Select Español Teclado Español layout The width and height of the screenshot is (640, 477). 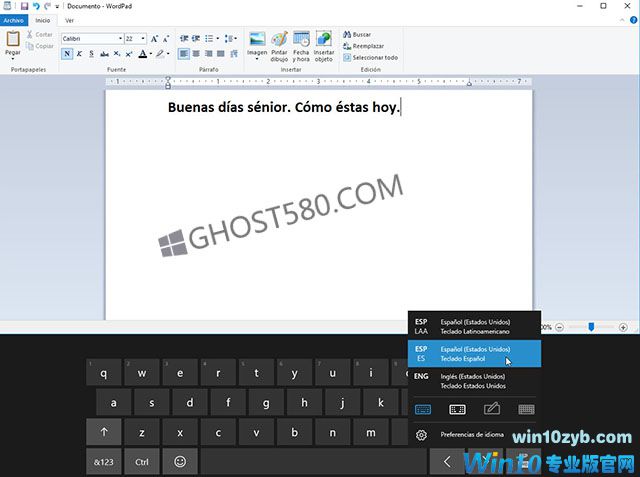[475, 354]
